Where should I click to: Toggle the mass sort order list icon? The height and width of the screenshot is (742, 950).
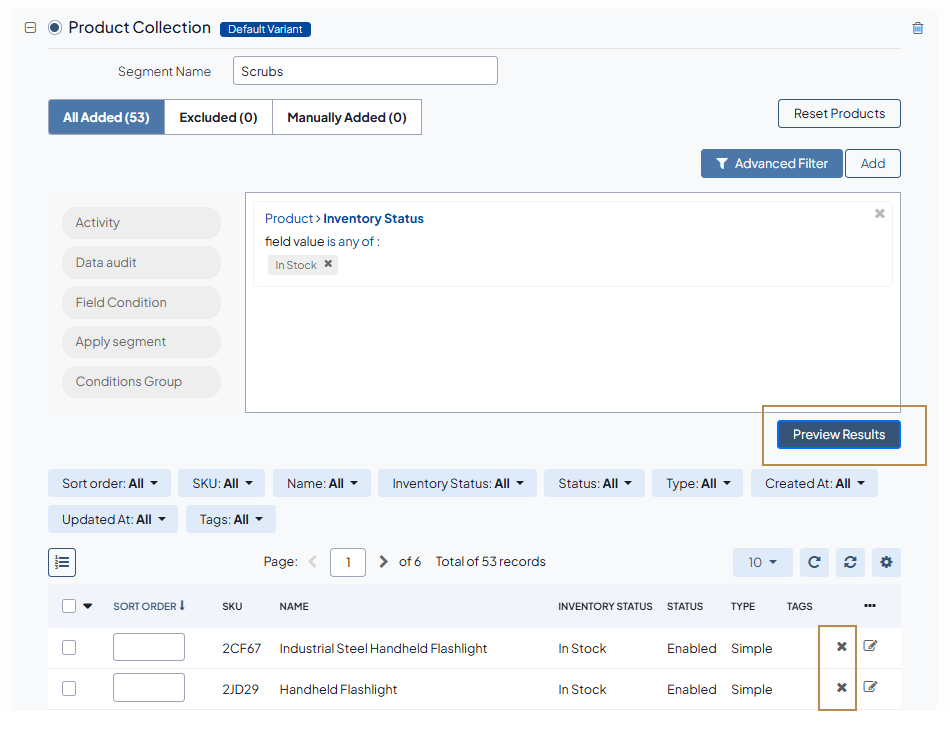click(62, 562)
